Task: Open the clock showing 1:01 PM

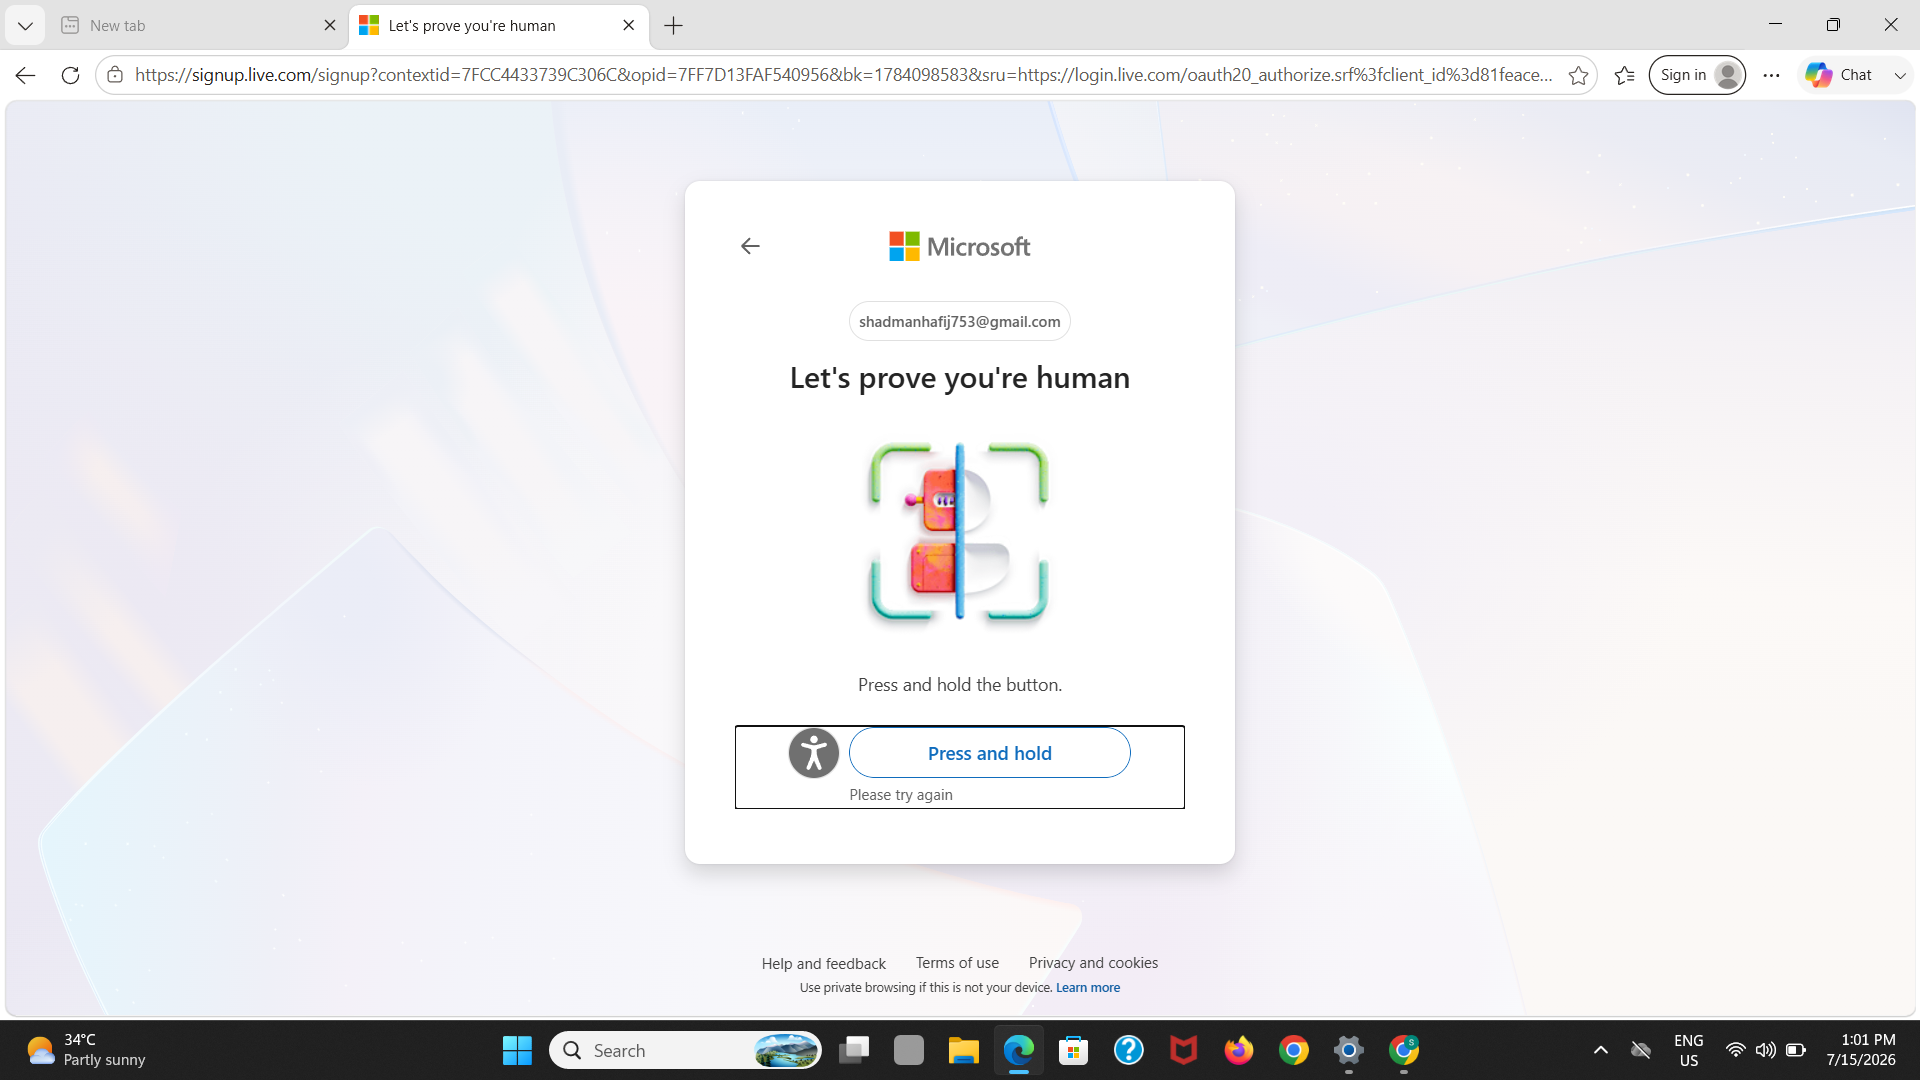Action: [x=1861, y=1050]
